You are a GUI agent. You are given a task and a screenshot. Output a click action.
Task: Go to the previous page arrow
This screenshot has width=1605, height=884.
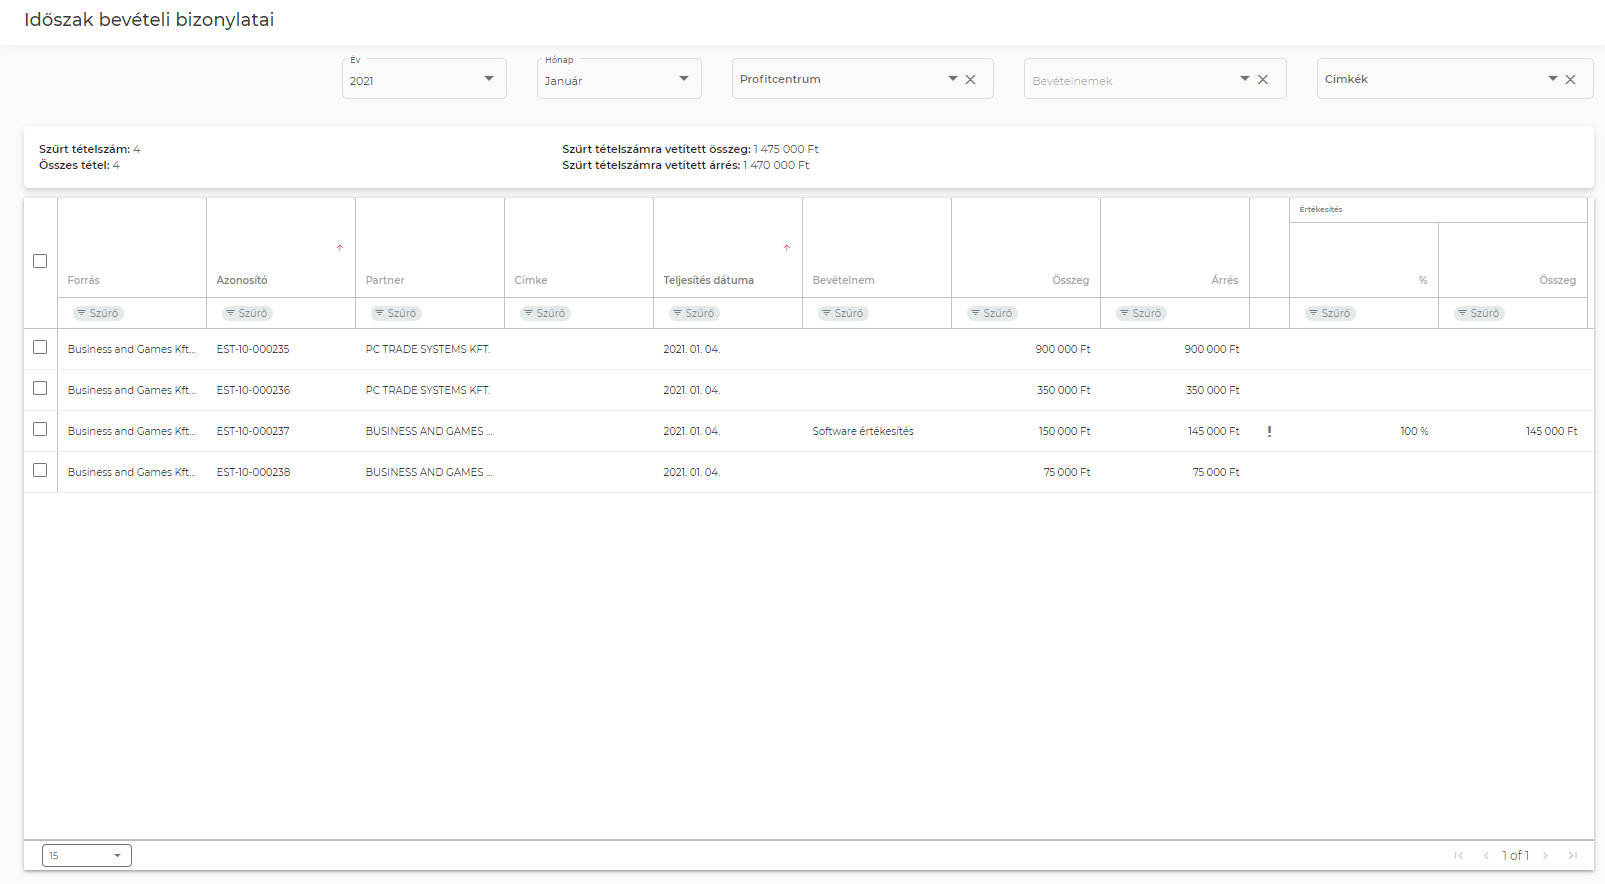pyautogui.click(x=1486, y=856)
